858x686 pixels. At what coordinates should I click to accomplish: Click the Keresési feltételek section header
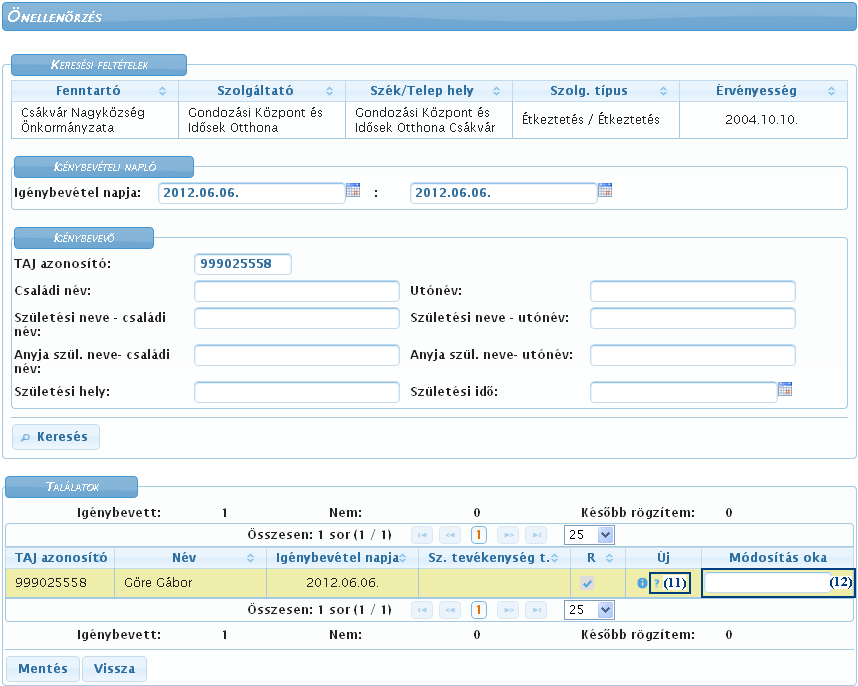click(x=99, y=65)
